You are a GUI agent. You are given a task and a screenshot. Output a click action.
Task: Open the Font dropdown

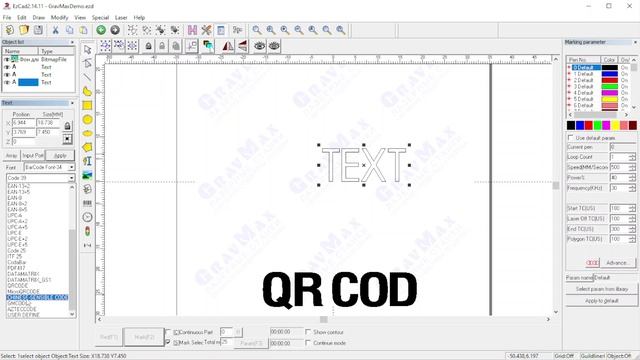(71, 167)
